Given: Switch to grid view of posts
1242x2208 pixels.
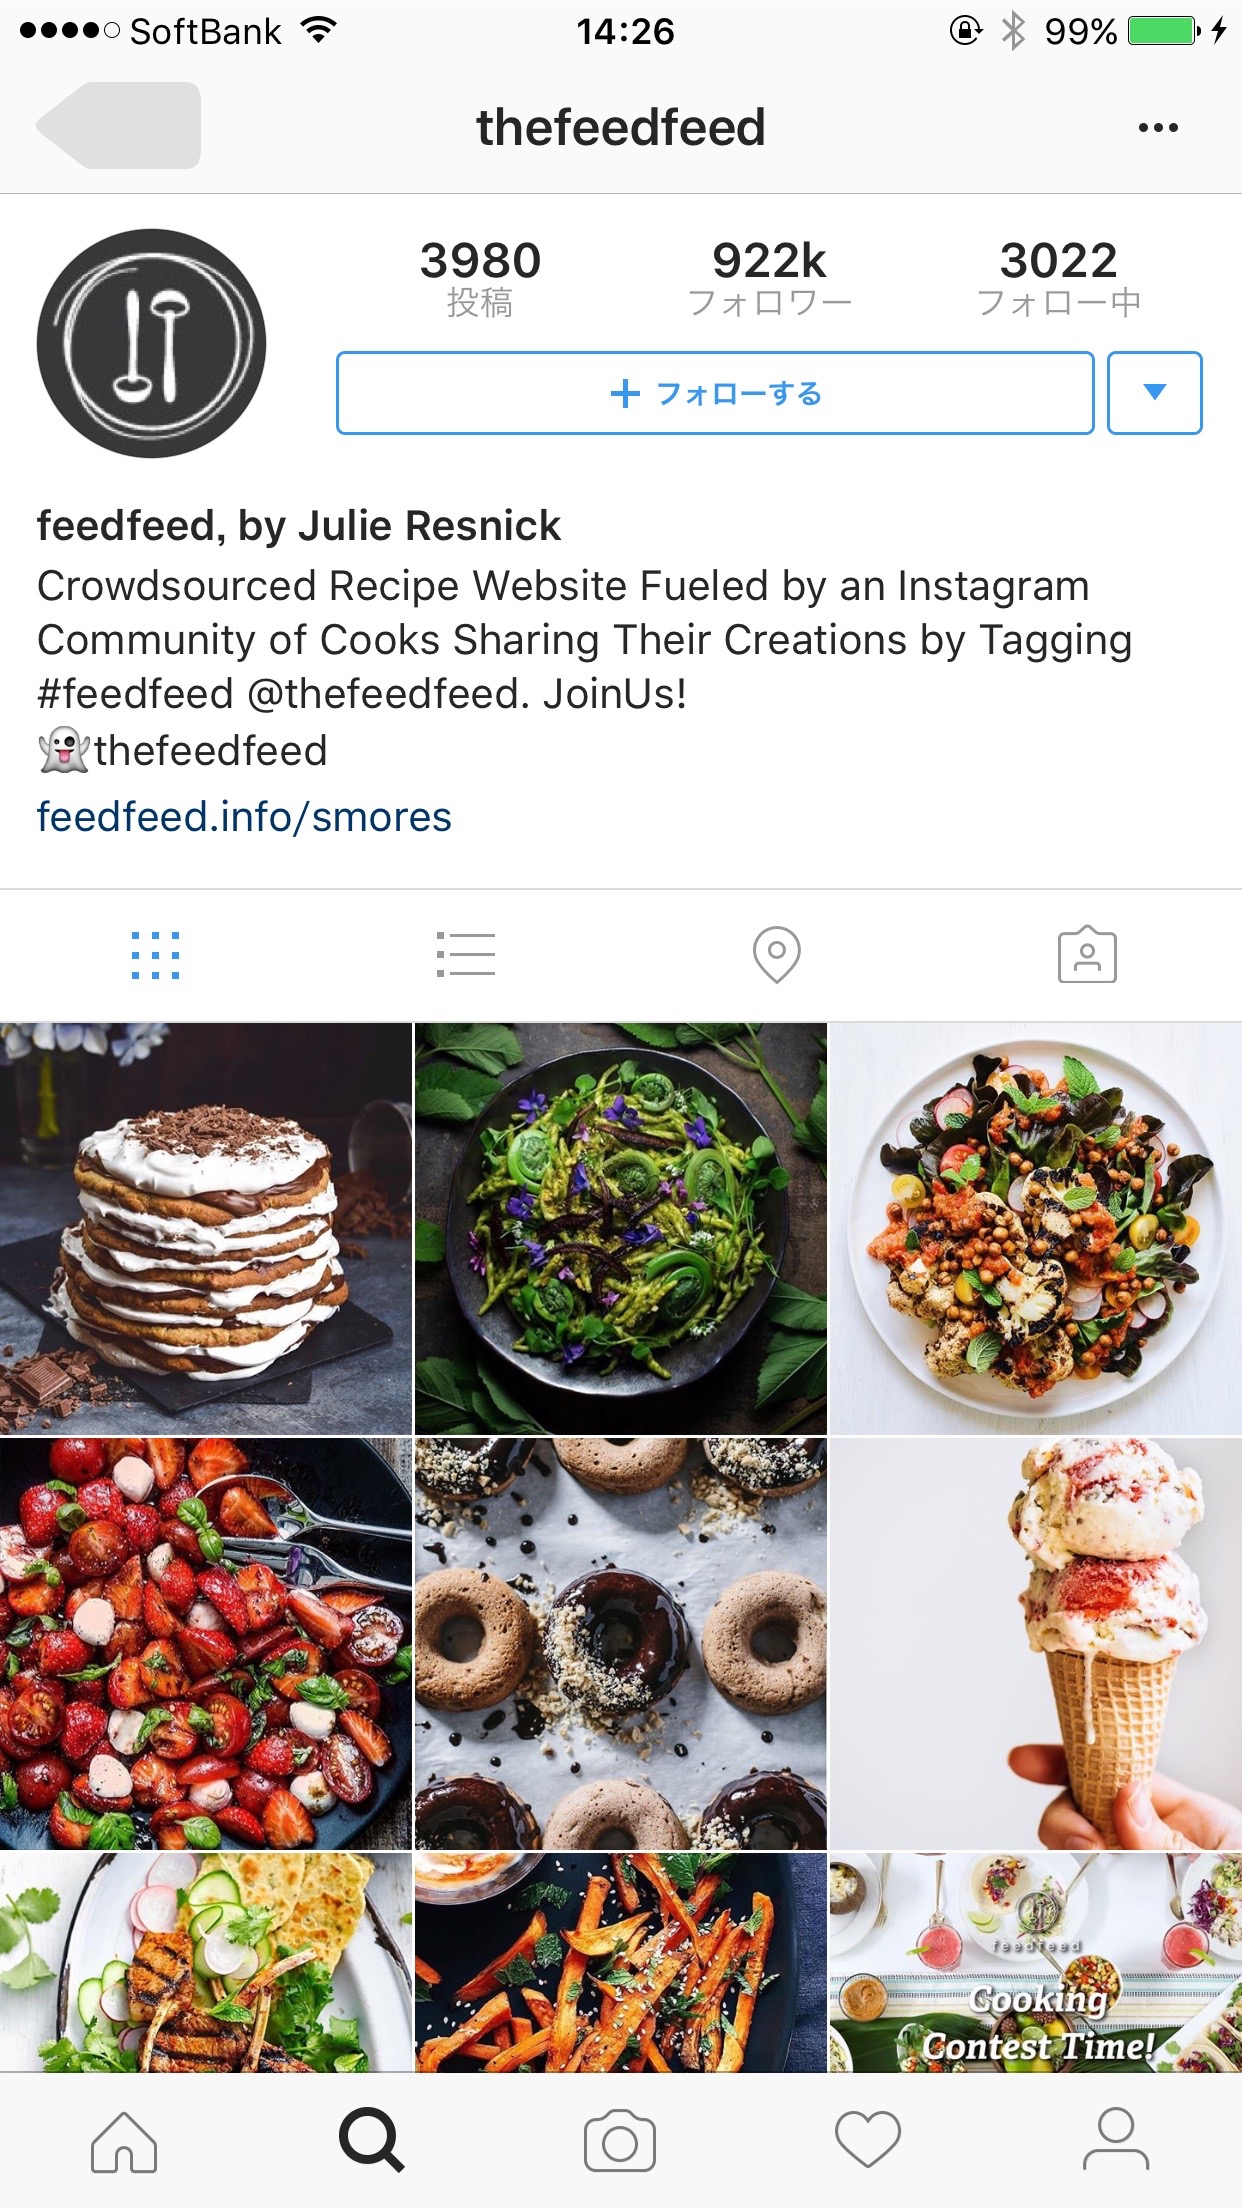Looking at the screenshot, I should coord(155,955).
